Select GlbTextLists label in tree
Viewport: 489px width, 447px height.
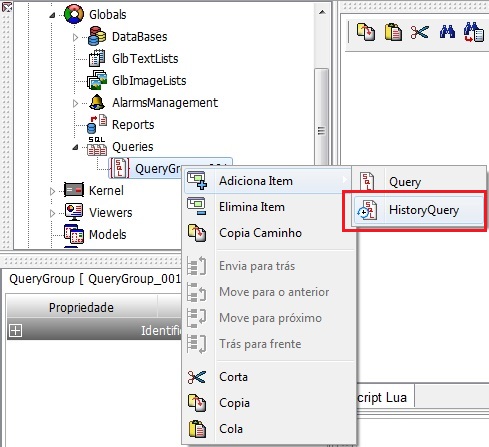tap(145, 58)
